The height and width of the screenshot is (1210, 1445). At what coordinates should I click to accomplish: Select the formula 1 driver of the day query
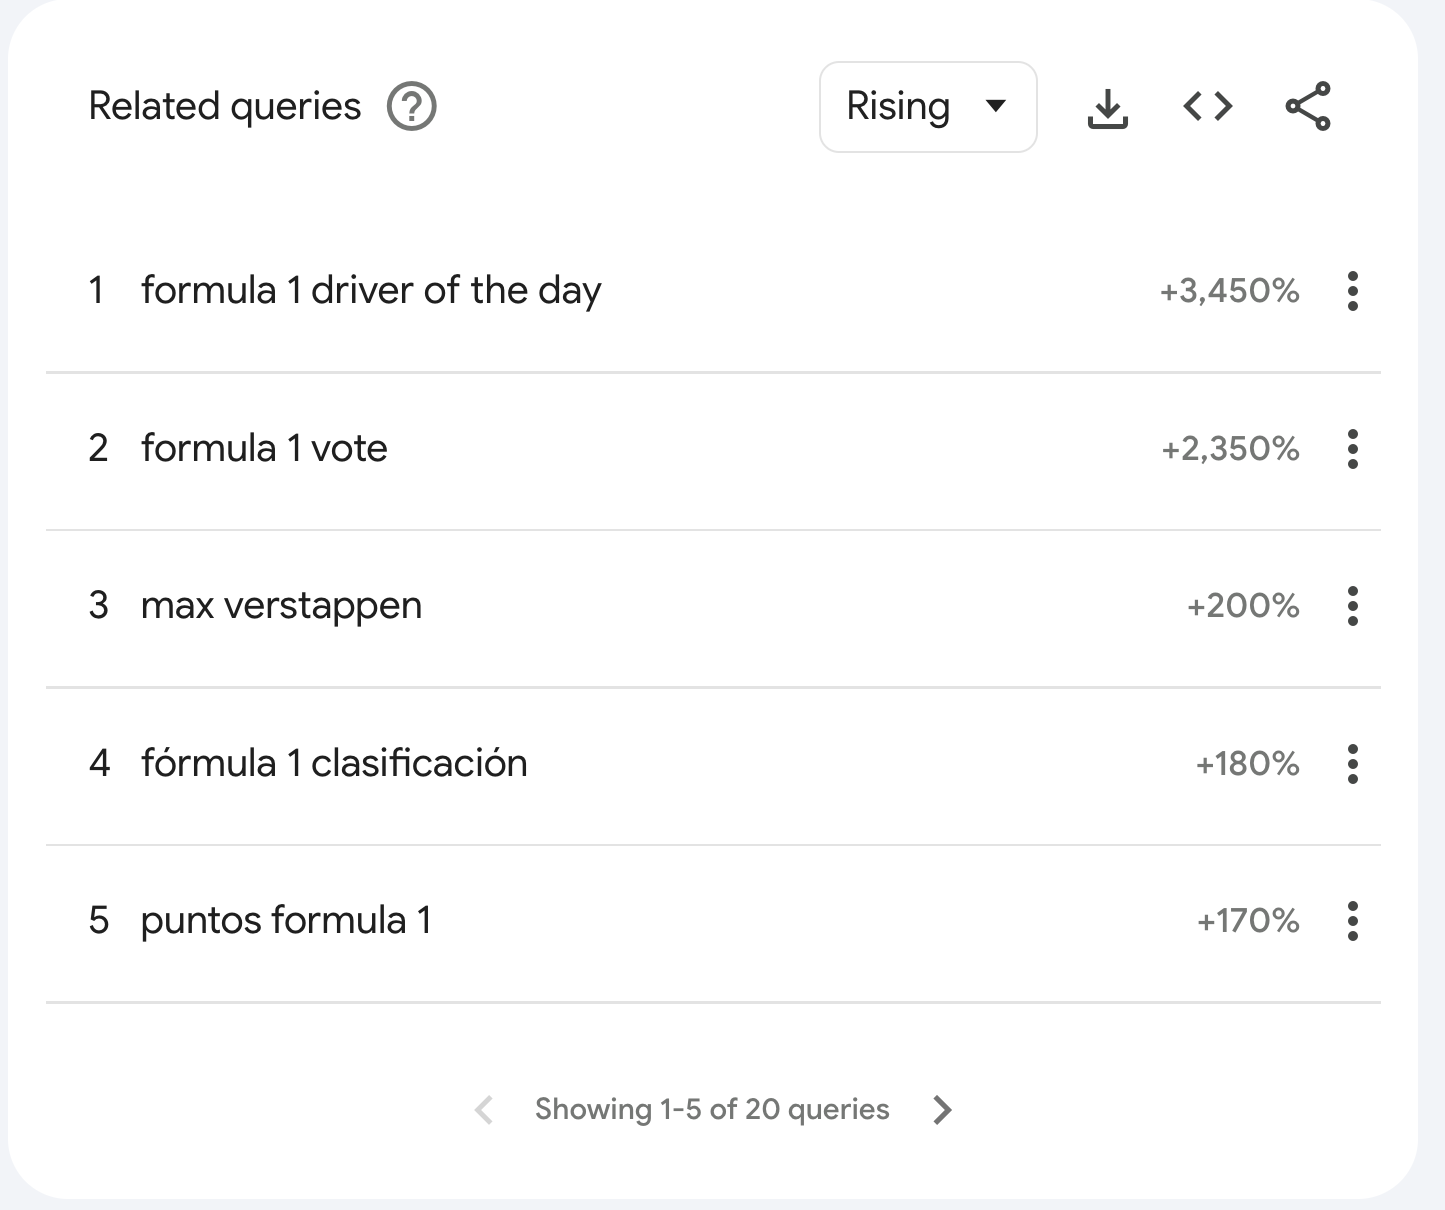[x=371, y=291]
